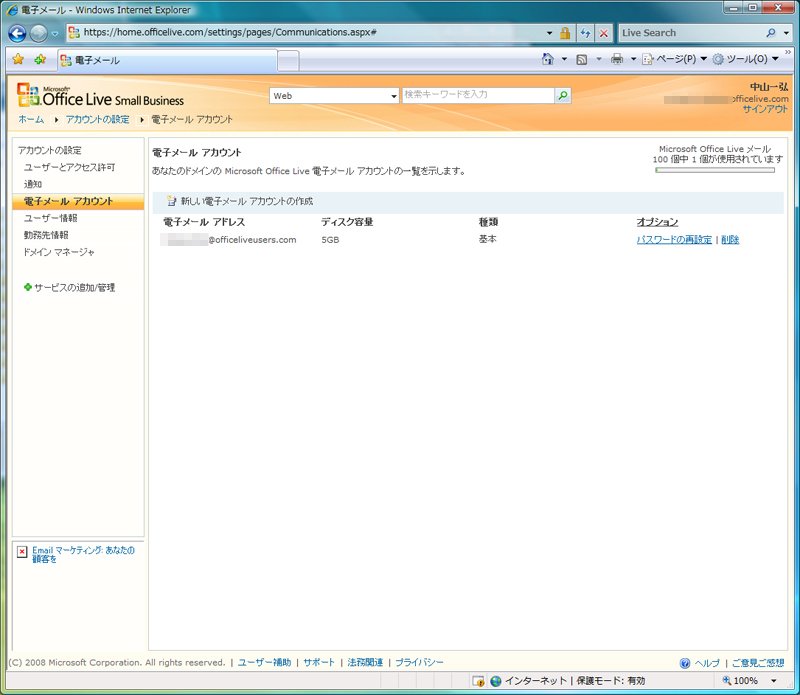The image size is (800, 695).
Task: Click the Internet zone globe icon
Action: coord(495,681)
